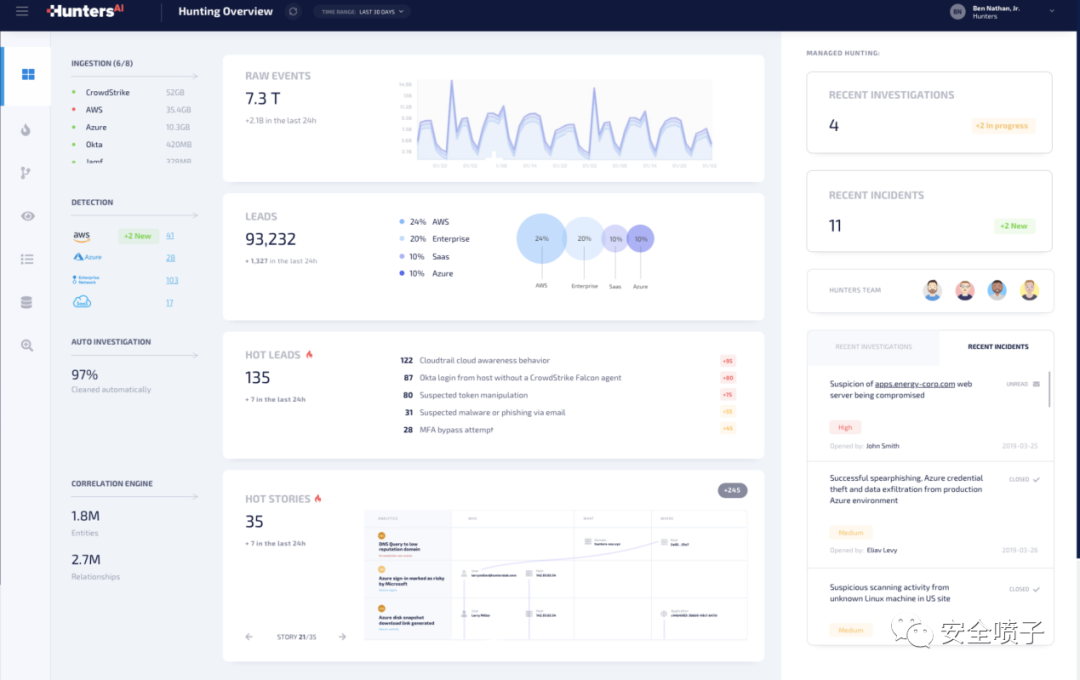This screenshot has width=1080, height=680.
Task: Open the AWS detection count 41 link
Action: [x=170, y=236]
